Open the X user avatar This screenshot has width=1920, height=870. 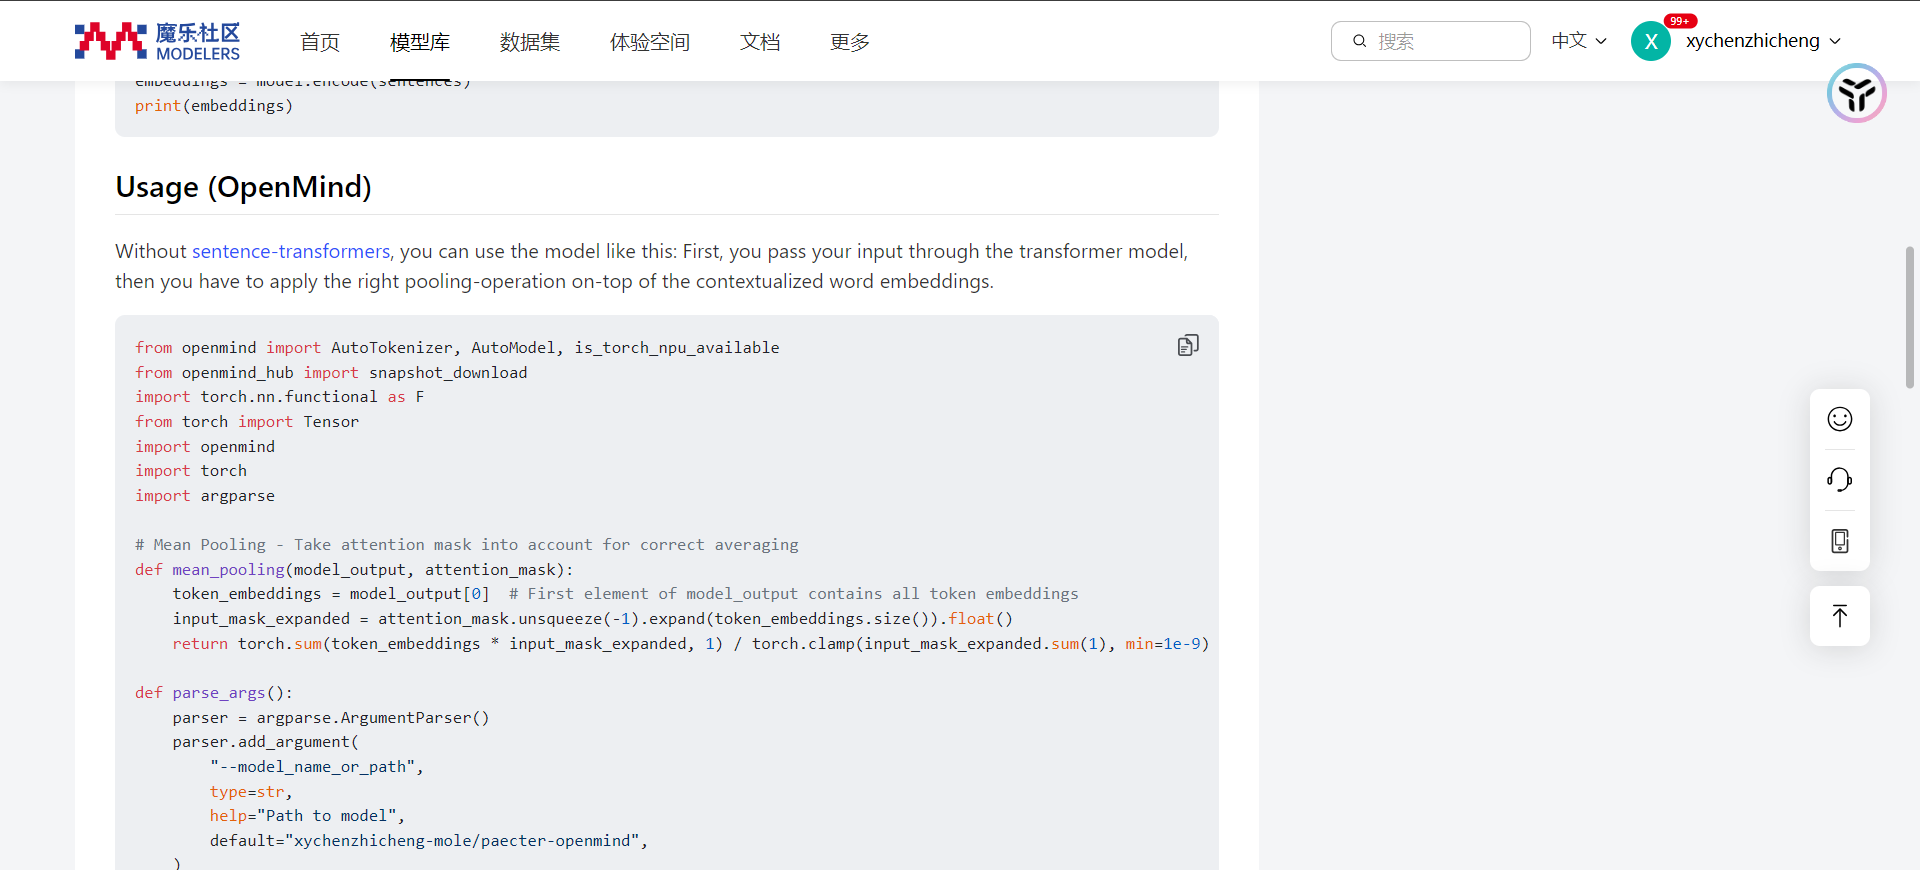[1651, 41]
